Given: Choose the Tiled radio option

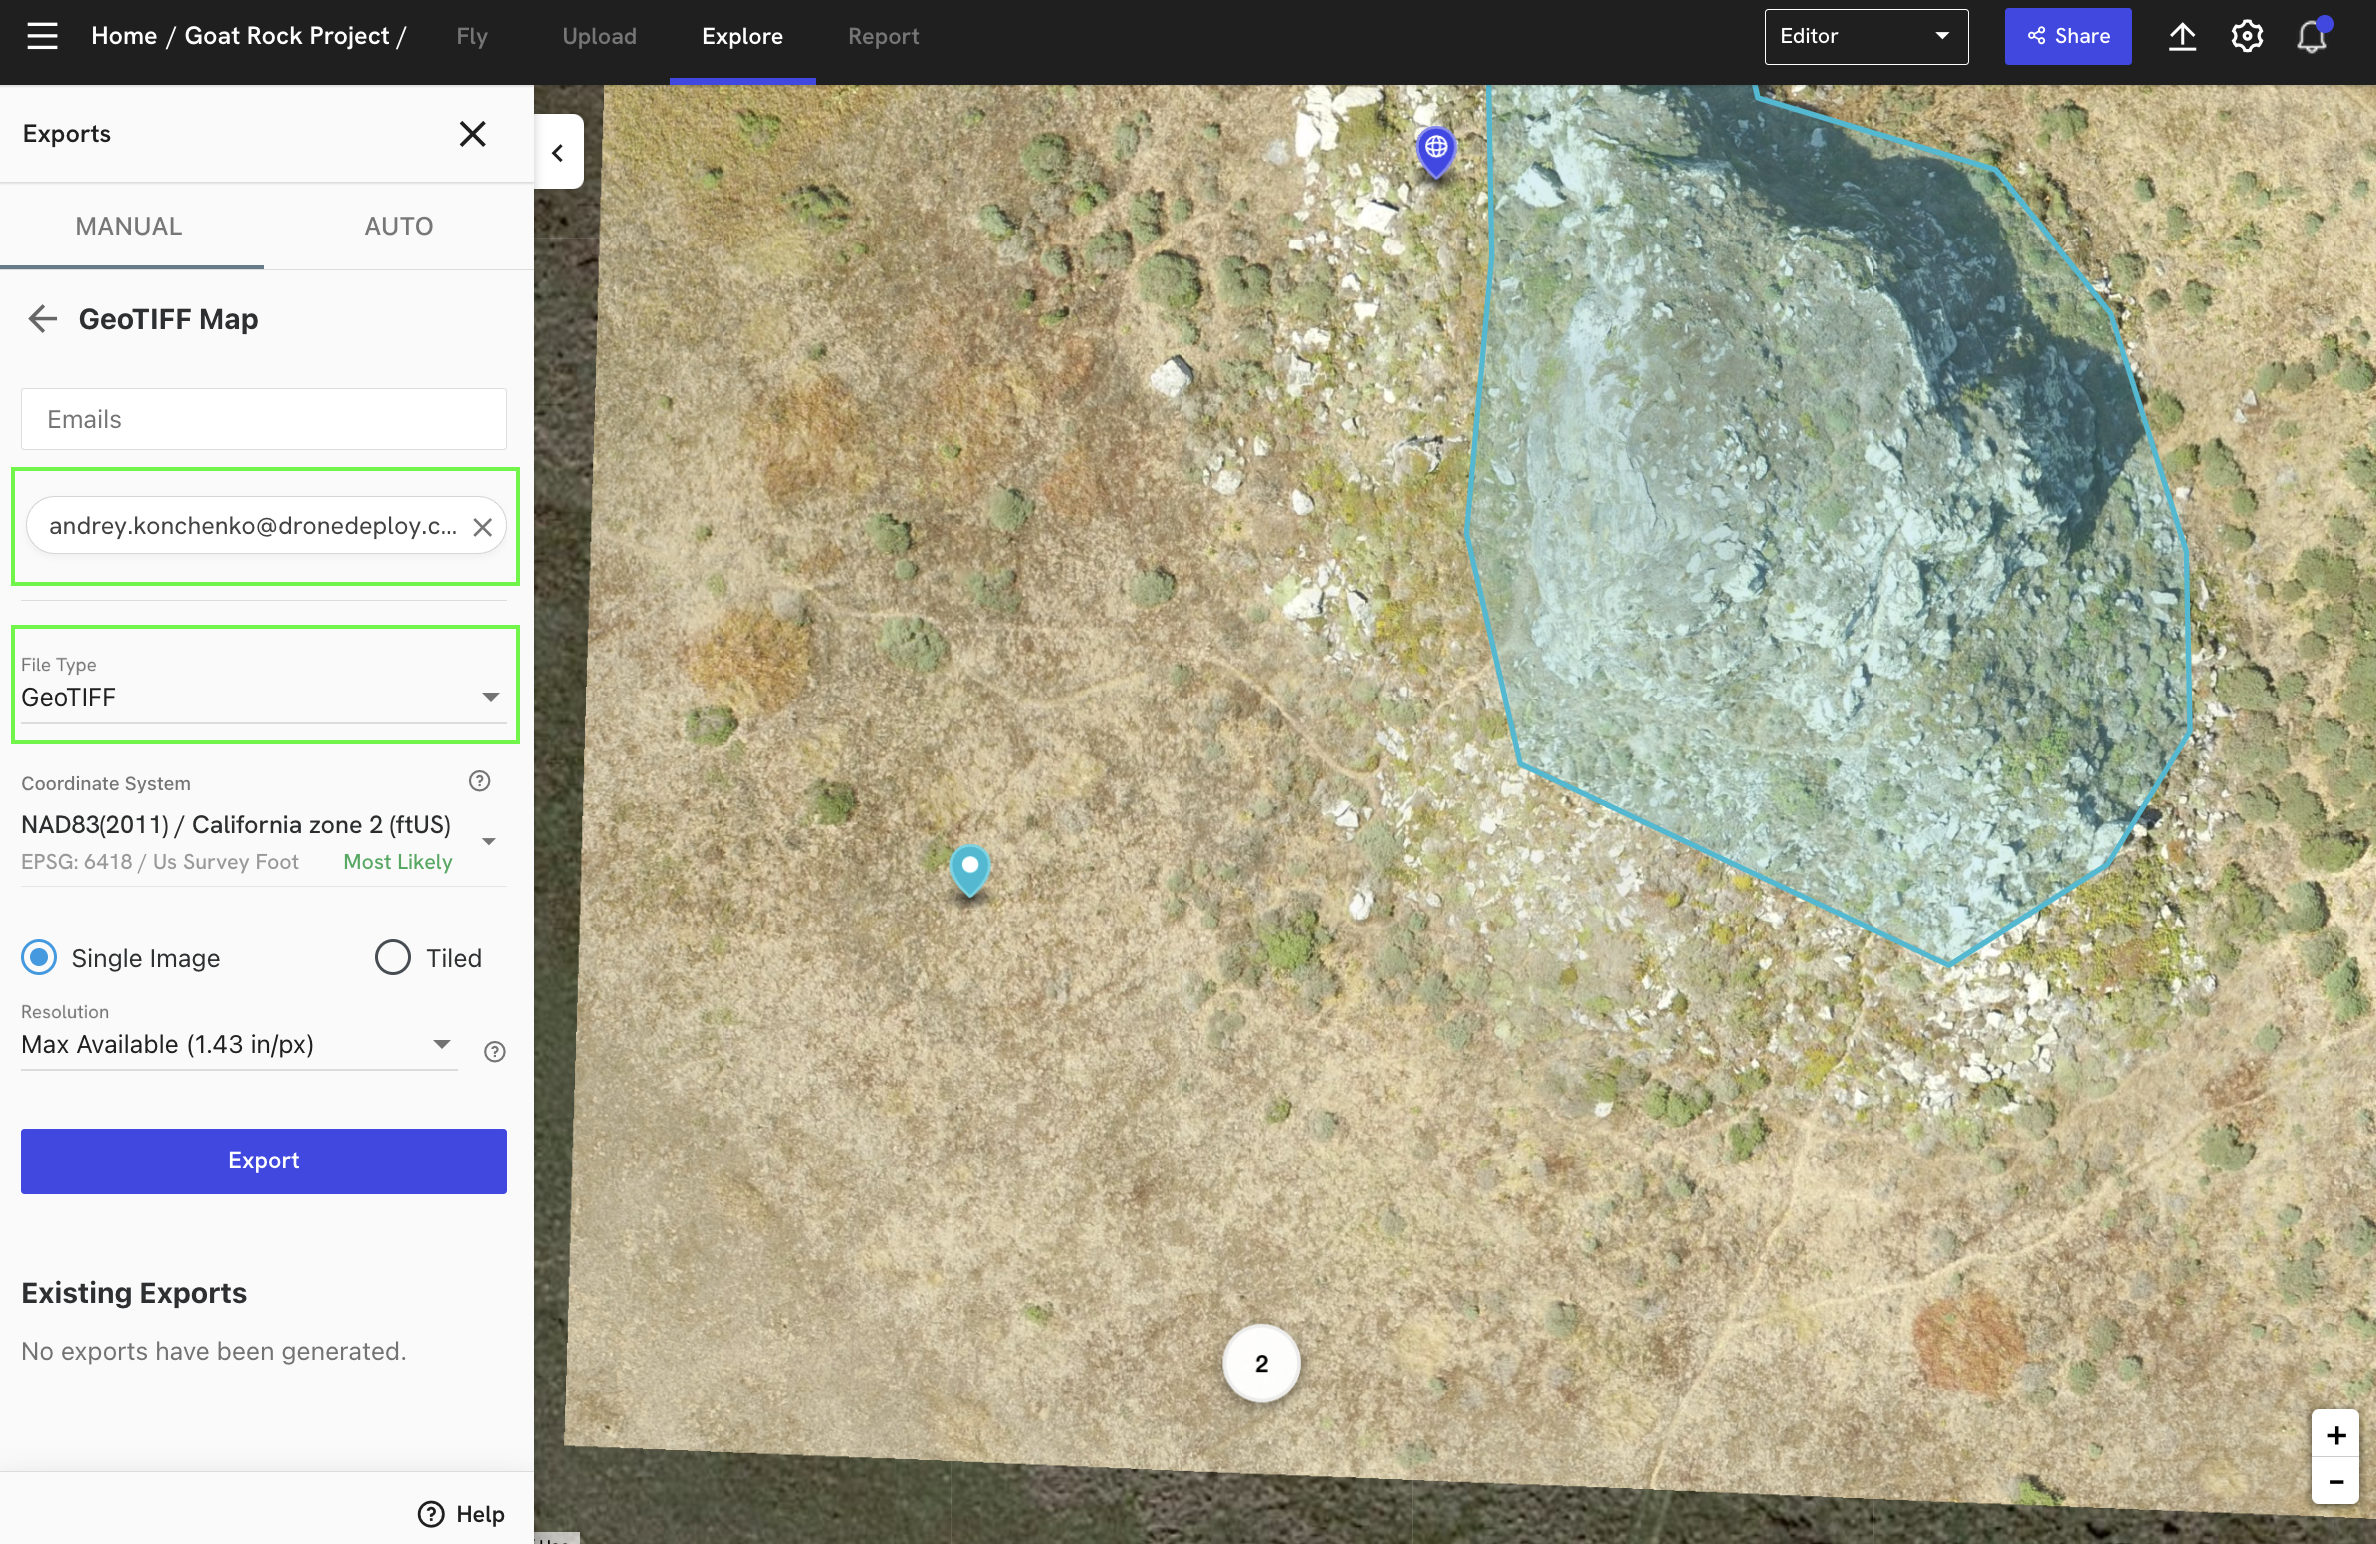Looking at the screenshot, I should 392,957.
